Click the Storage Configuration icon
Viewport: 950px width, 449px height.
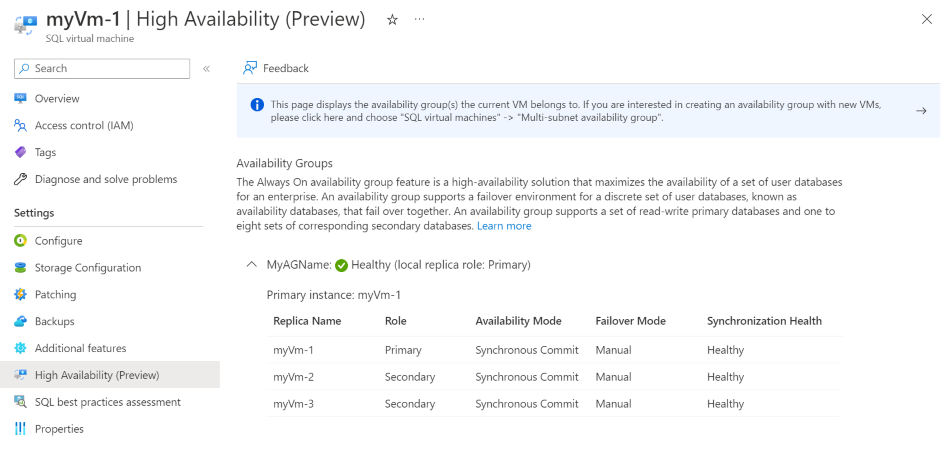pos(20,267)
